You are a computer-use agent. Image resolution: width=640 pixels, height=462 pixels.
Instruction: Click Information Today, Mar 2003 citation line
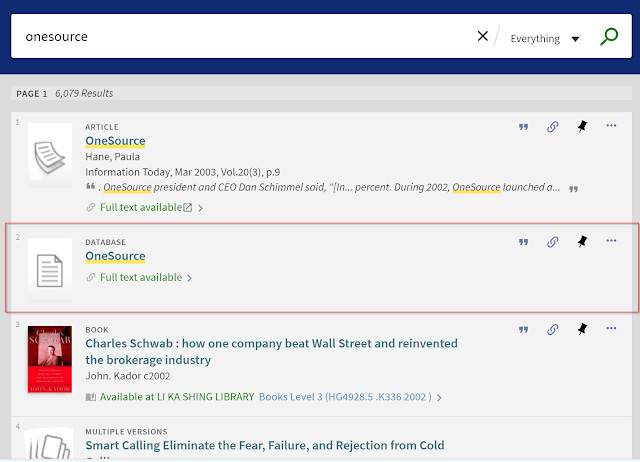coord(182,172)
